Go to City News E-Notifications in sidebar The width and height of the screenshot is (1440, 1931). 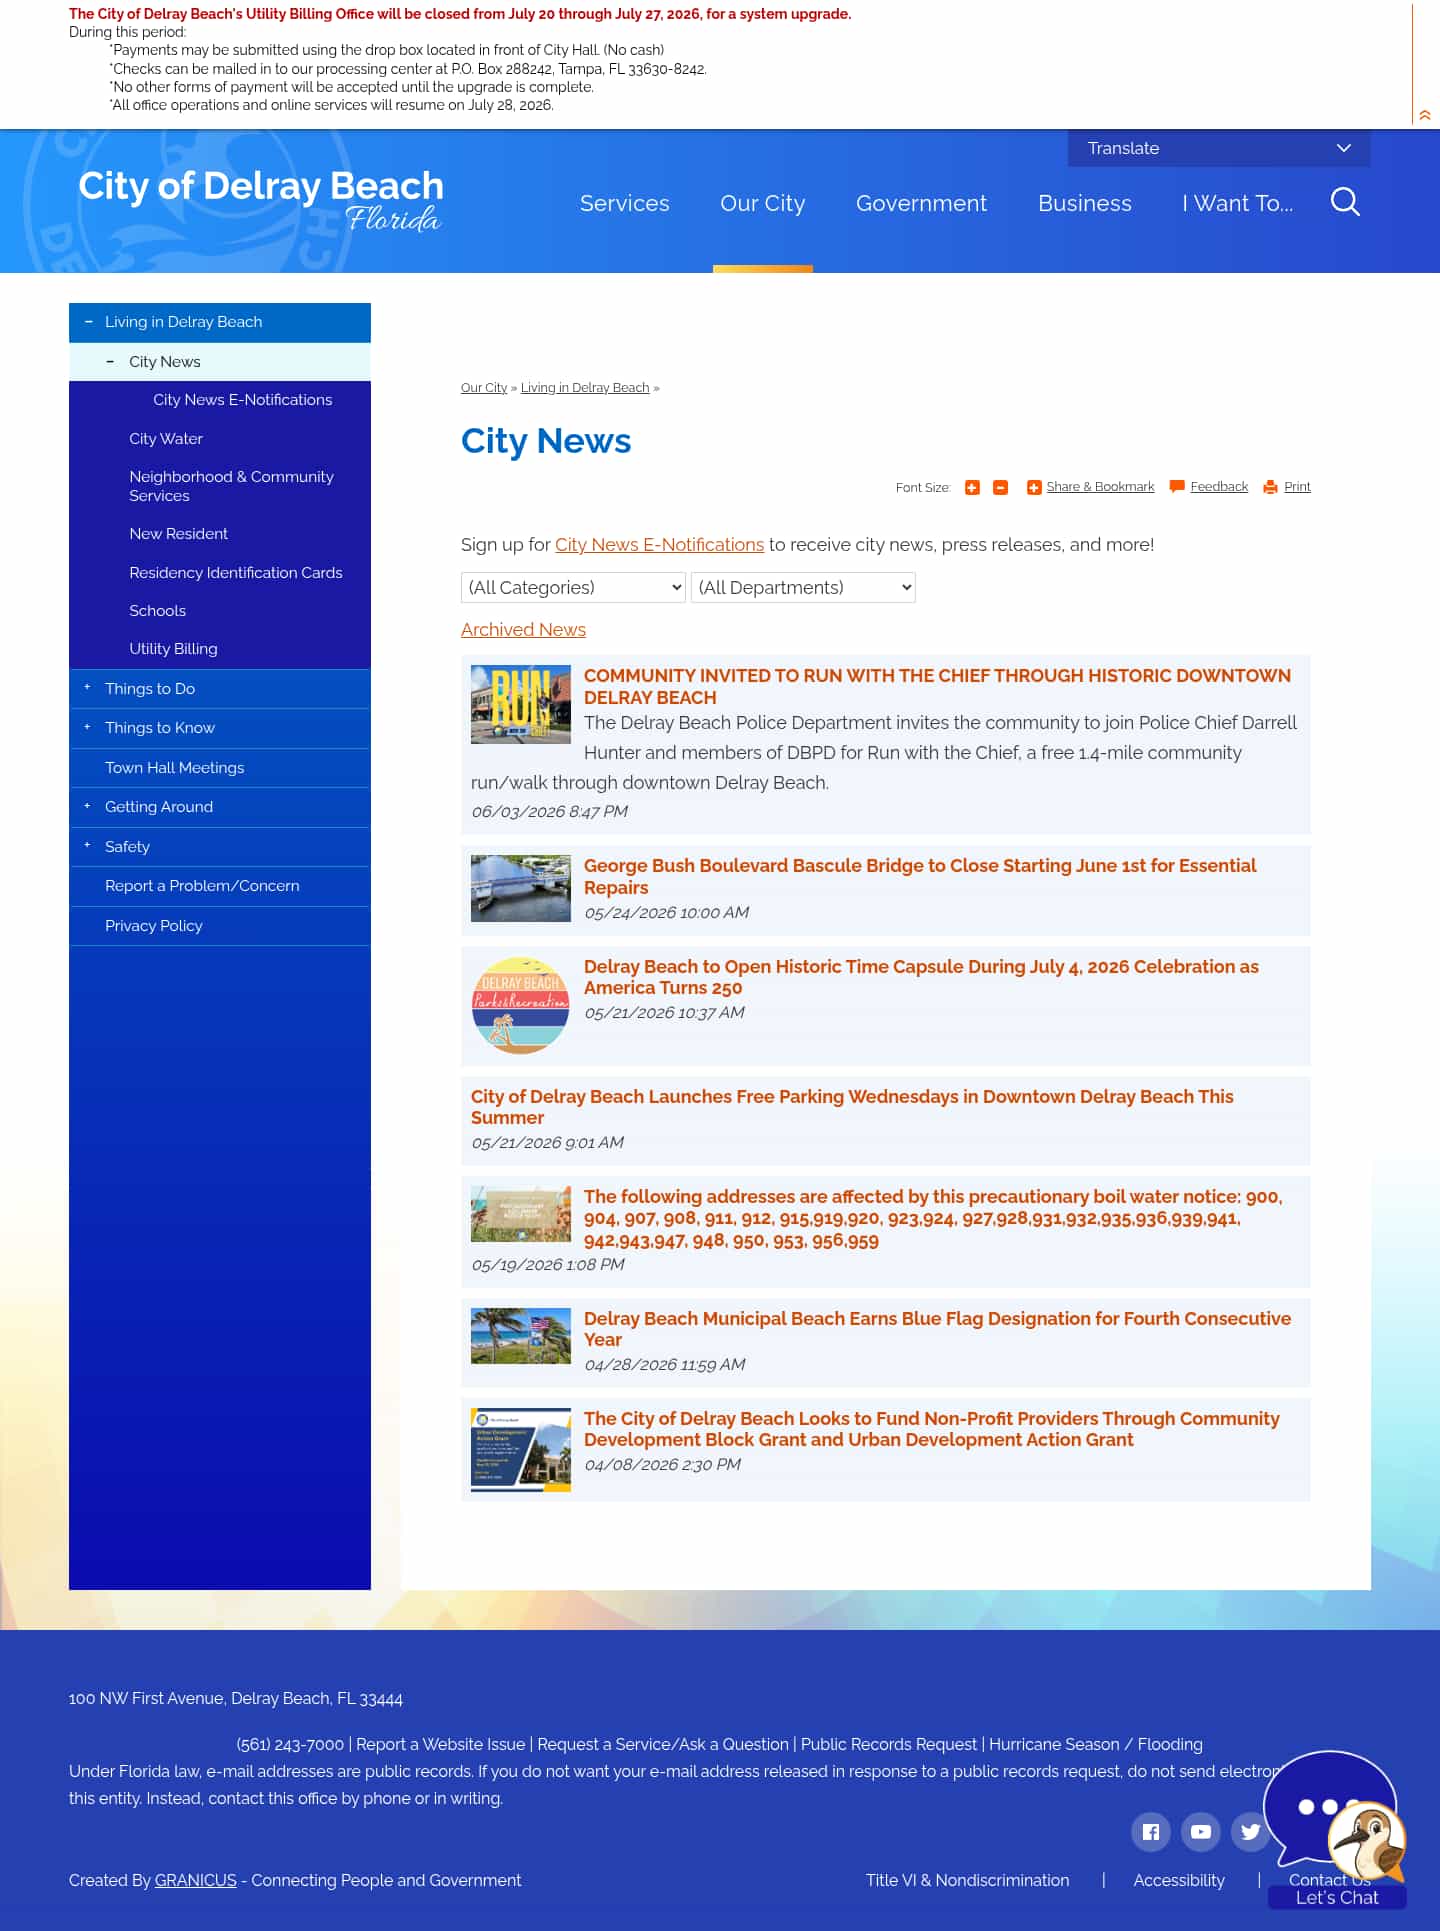tap(242, 400)
